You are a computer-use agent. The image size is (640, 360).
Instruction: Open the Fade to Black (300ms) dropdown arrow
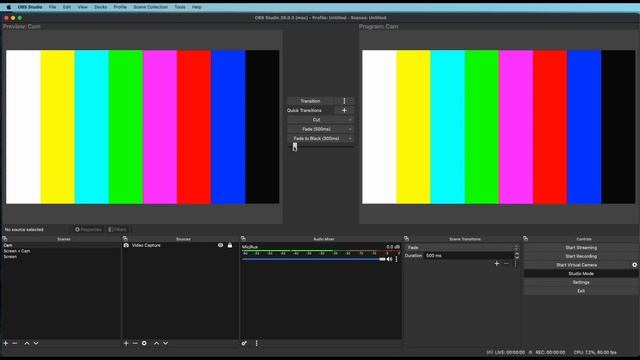coord(350,138)
